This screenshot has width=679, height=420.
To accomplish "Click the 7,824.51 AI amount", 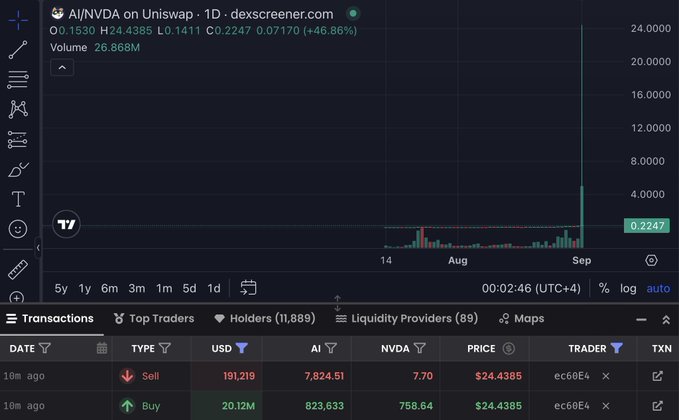I will [324, 376].
